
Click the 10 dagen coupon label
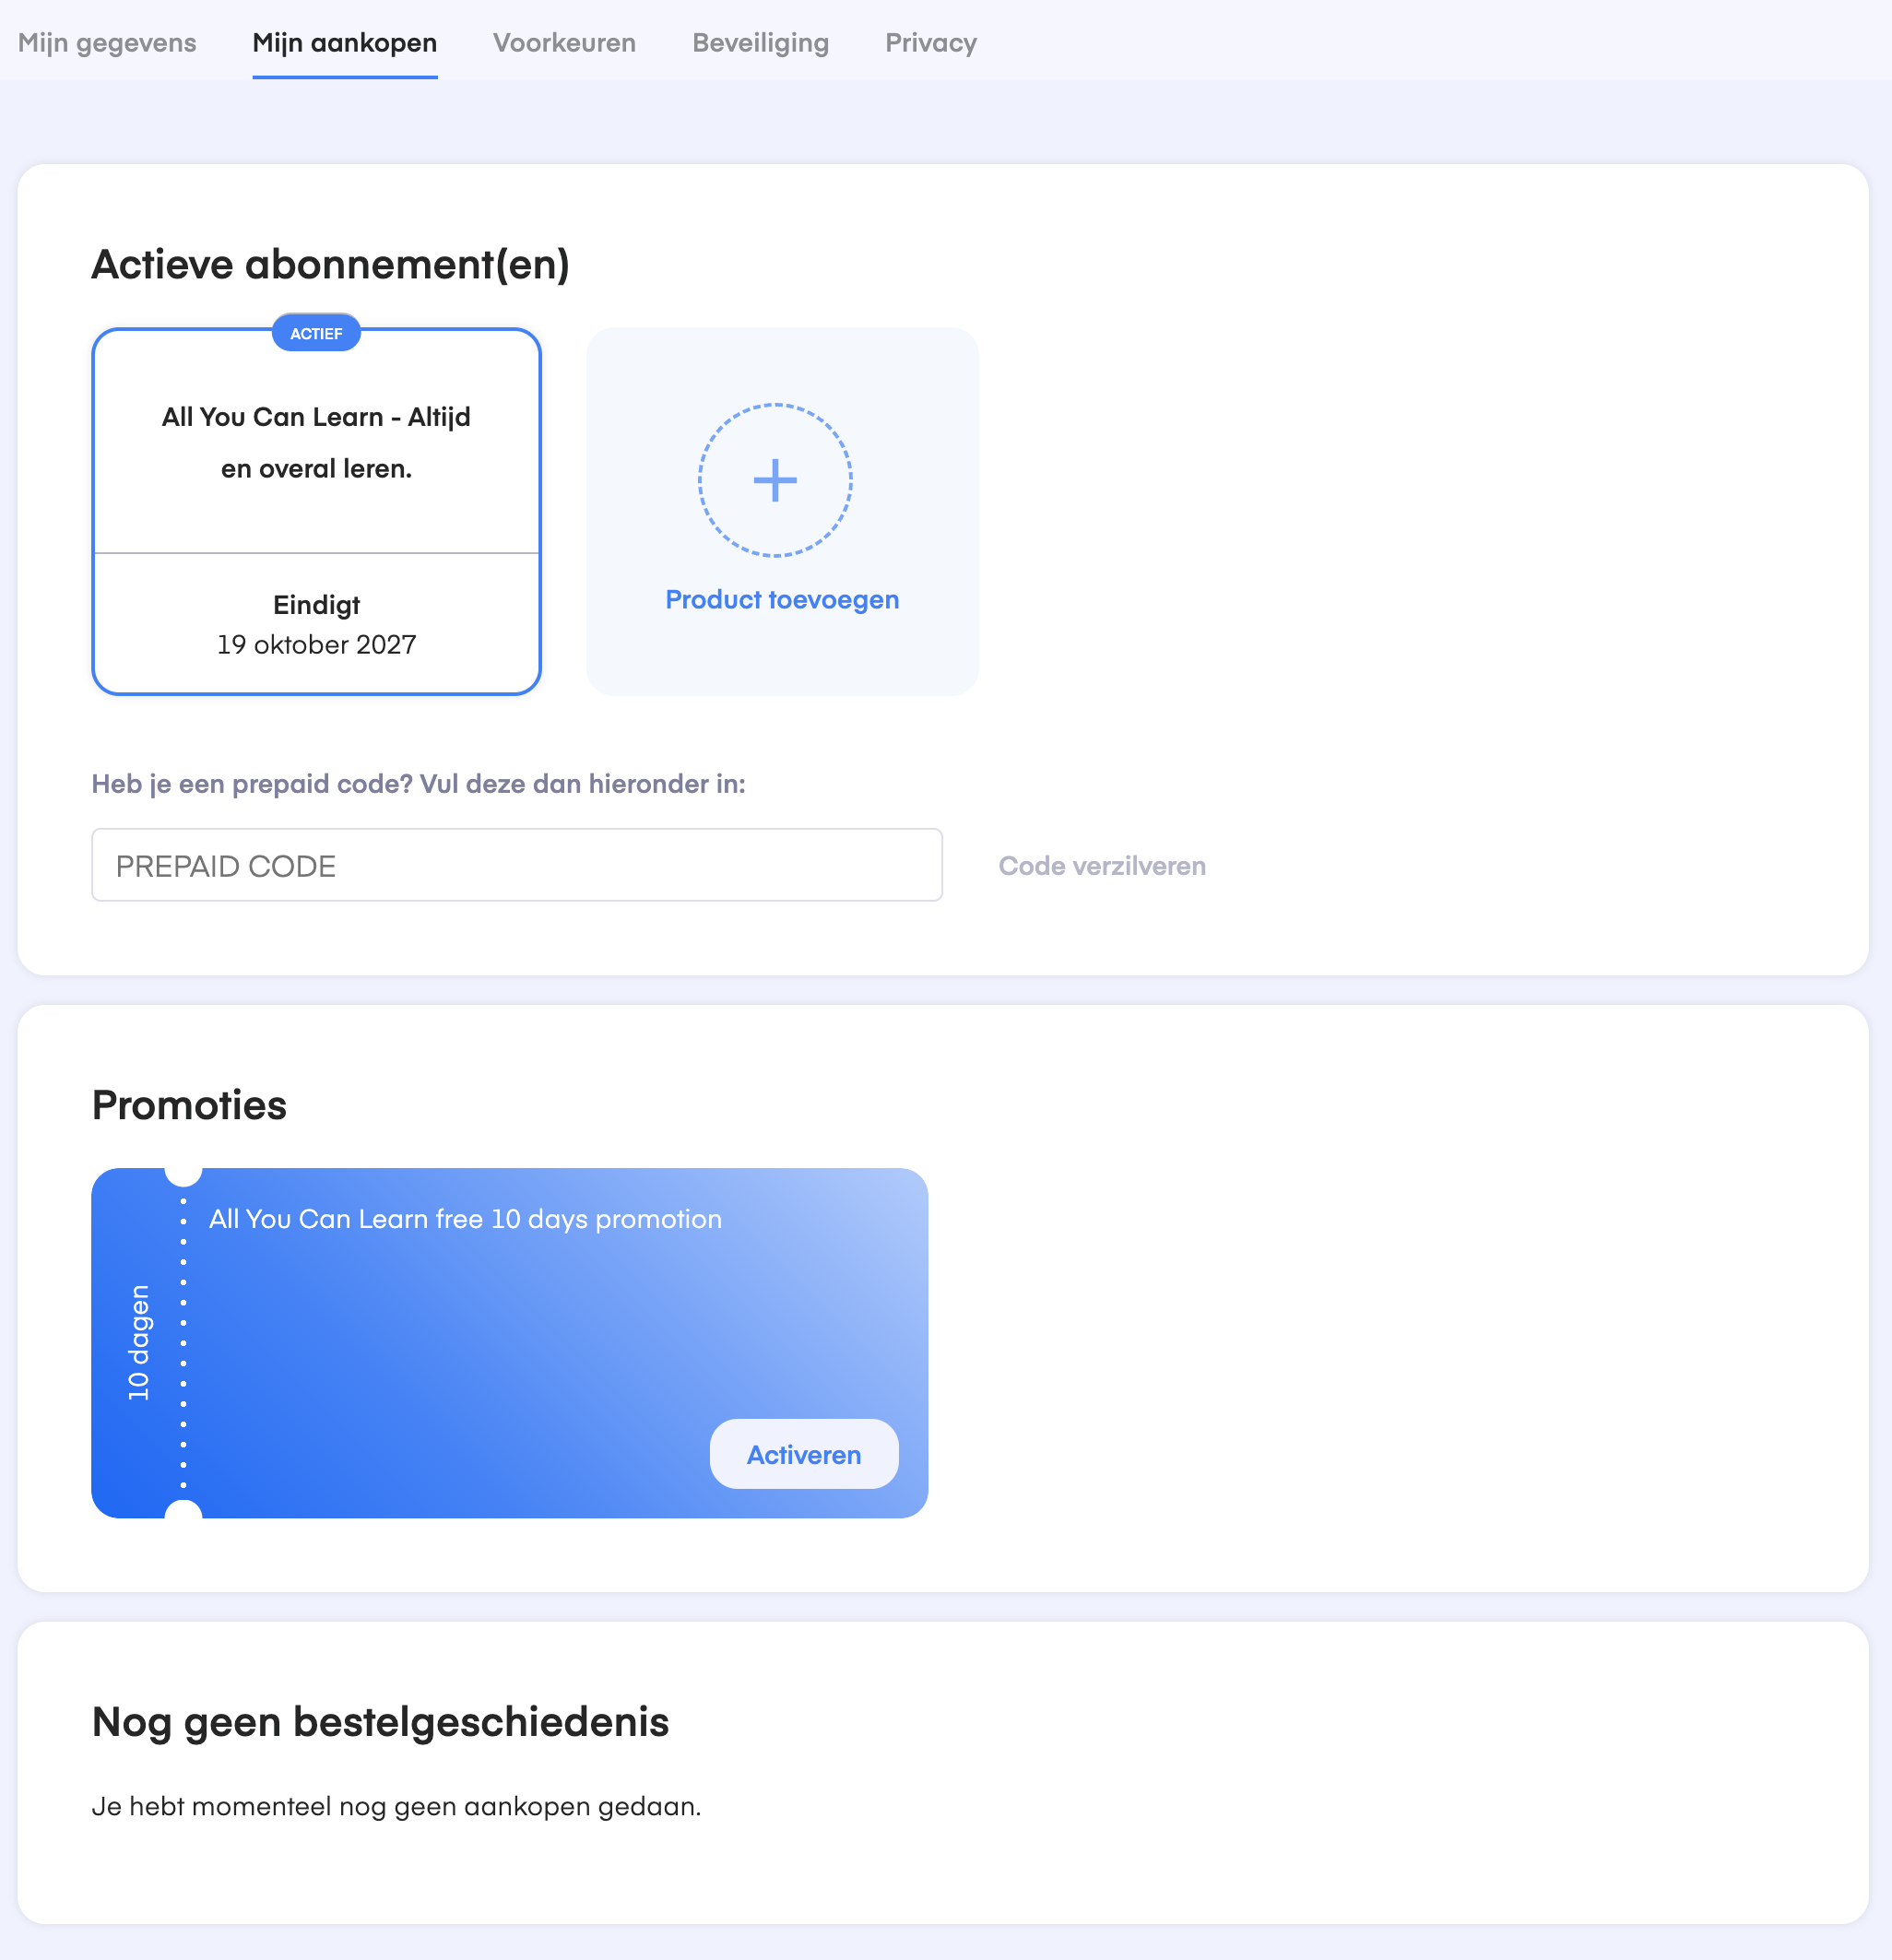[x=139, y=1342]
